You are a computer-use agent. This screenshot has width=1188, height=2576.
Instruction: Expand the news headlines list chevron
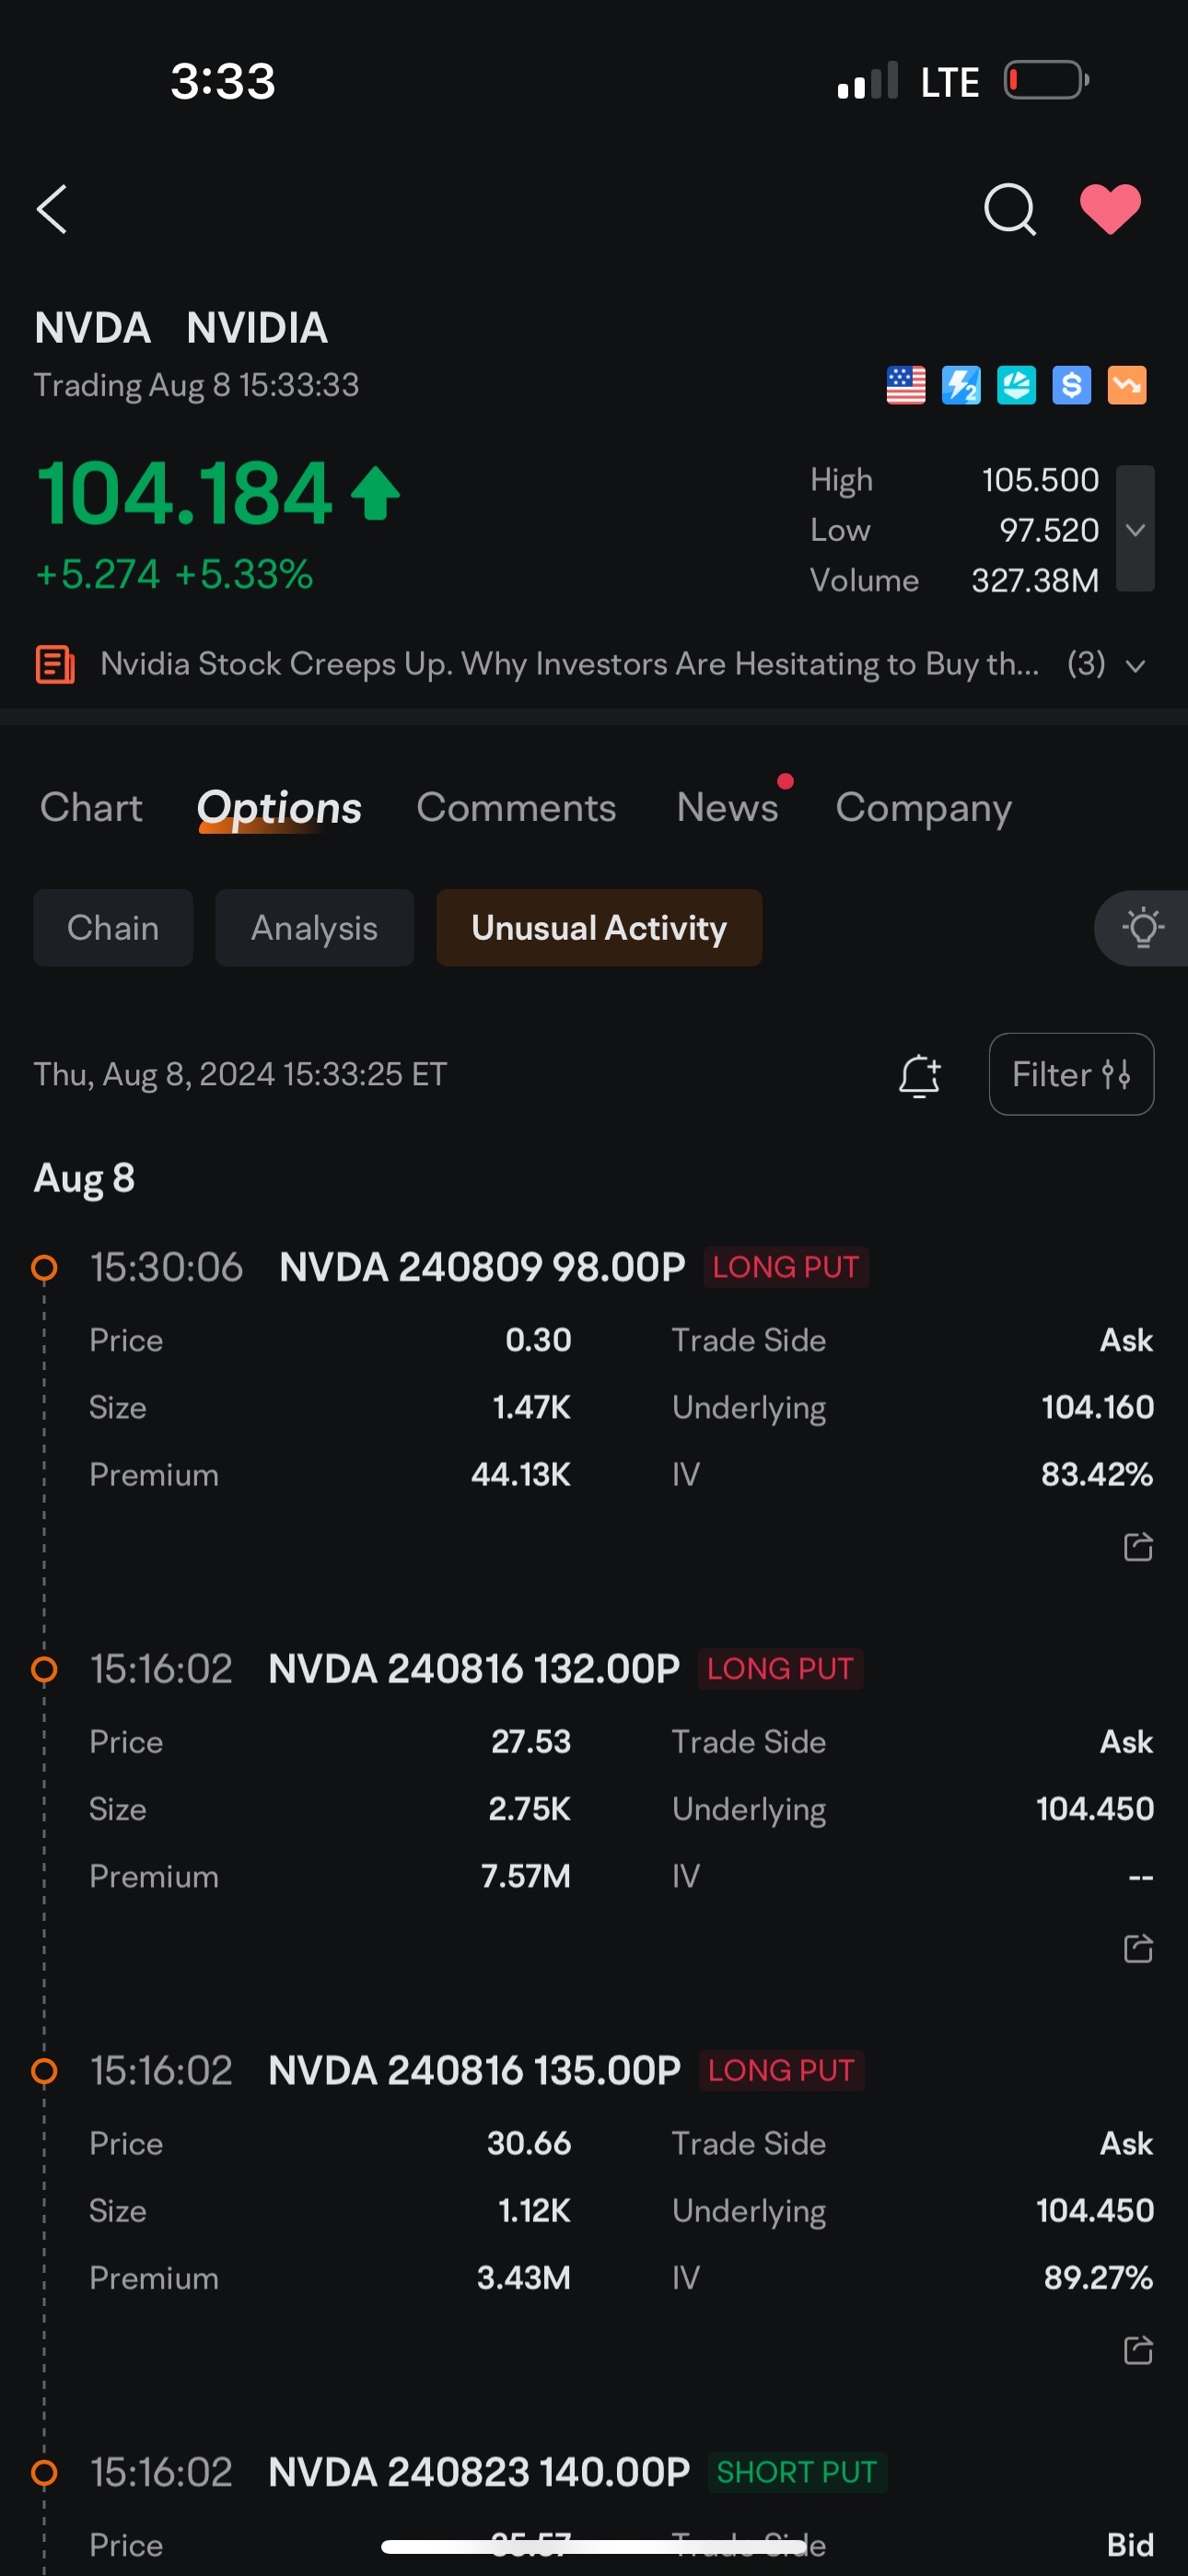[x=1135, y=666]
